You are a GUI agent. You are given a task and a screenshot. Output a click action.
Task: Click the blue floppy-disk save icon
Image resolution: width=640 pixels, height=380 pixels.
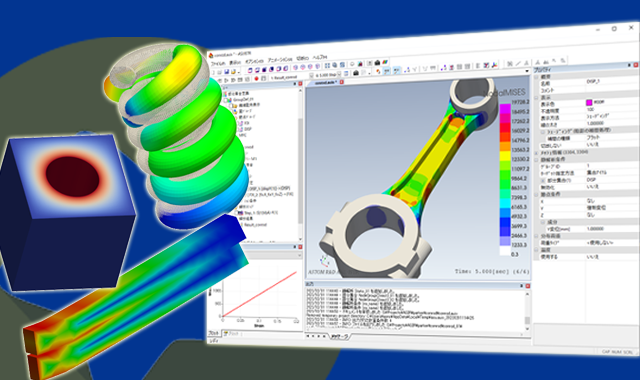(227, 72)
